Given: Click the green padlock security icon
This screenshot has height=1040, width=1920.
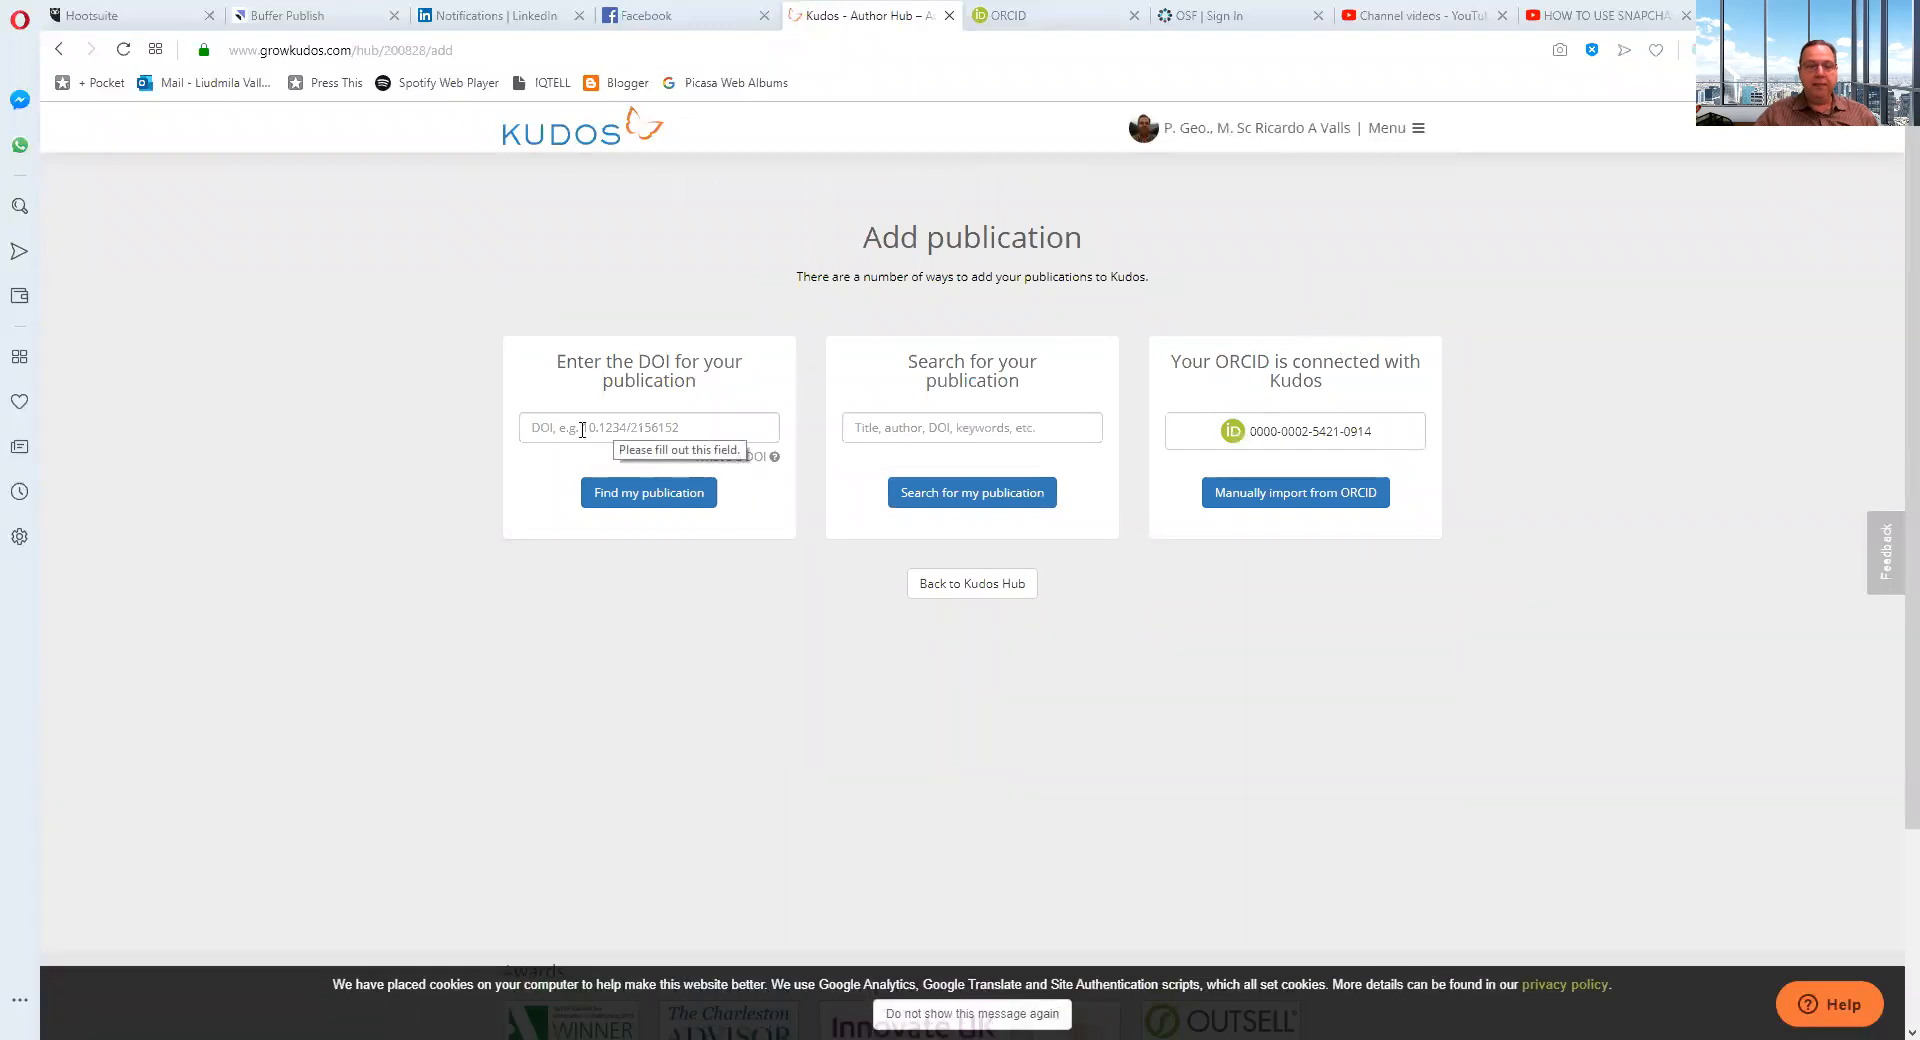Looking at the screenshot, I should (x=204, y=50).
